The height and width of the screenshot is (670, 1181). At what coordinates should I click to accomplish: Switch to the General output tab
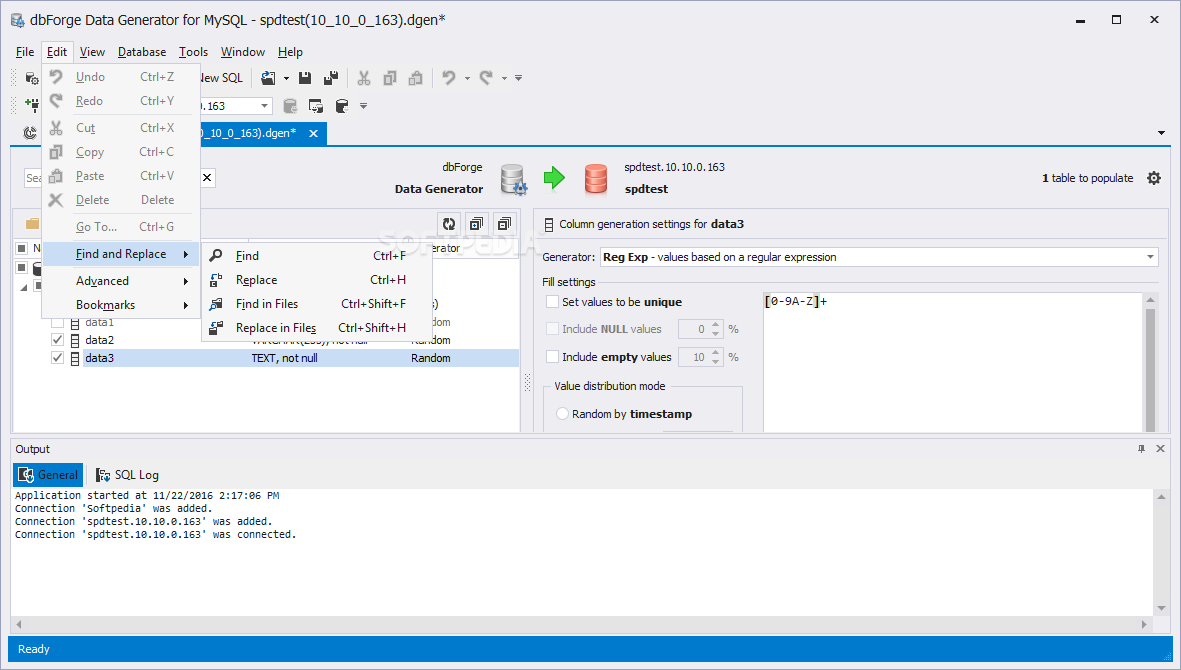(x=48, y=475)
